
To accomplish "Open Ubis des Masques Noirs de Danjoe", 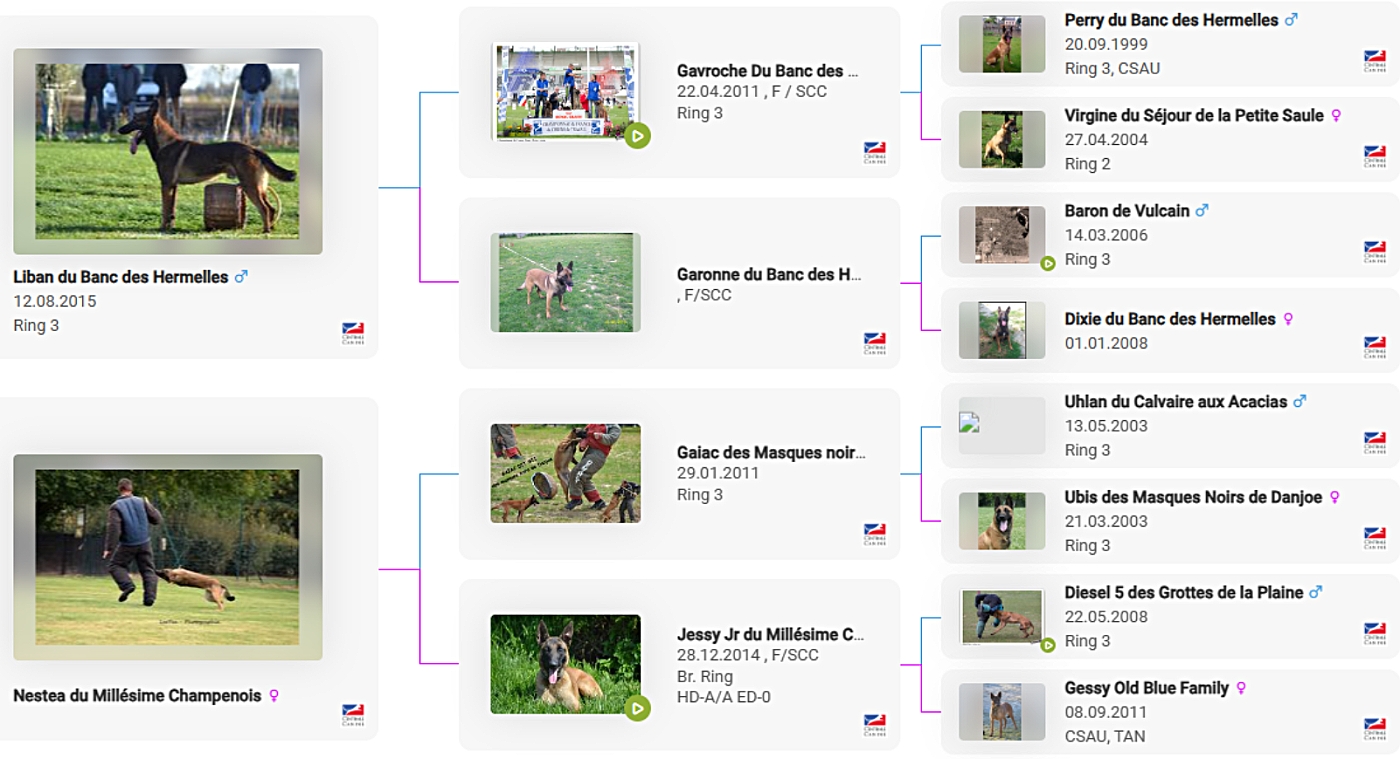I will 1193,497.
